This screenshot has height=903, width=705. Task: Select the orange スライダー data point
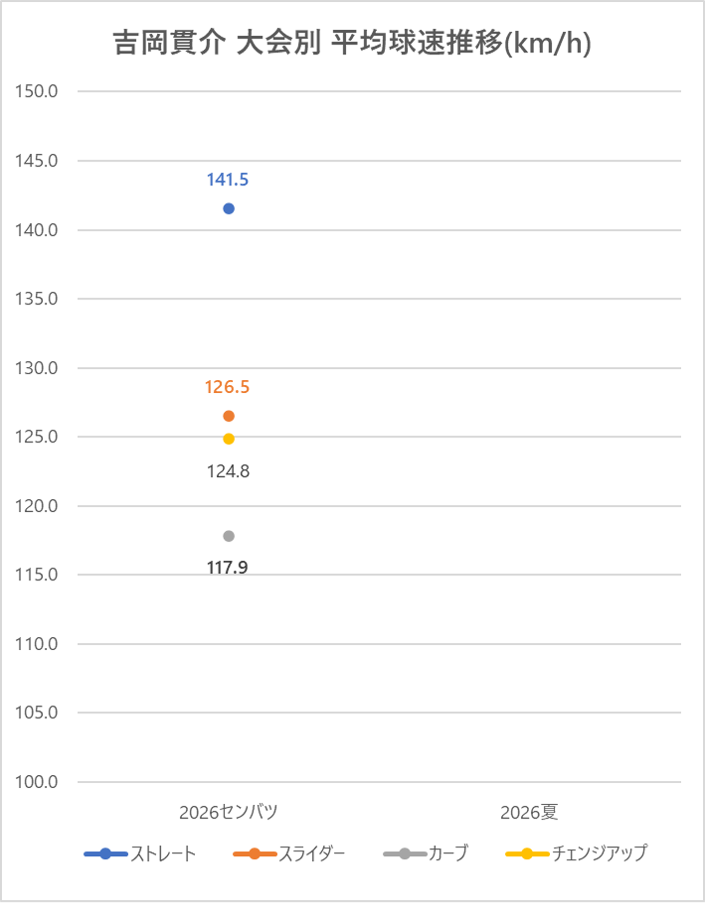pos(229,416)
